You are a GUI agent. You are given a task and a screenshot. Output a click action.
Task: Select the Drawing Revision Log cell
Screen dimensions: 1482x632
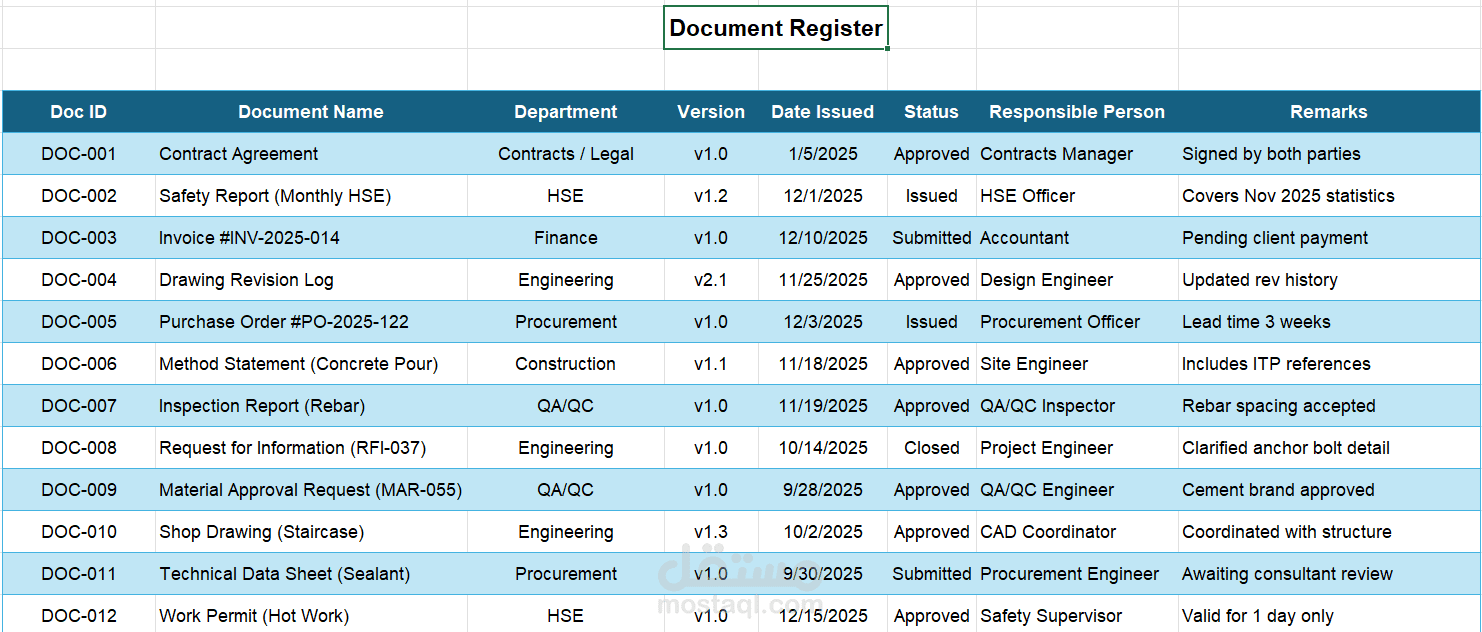pos(311,280)
